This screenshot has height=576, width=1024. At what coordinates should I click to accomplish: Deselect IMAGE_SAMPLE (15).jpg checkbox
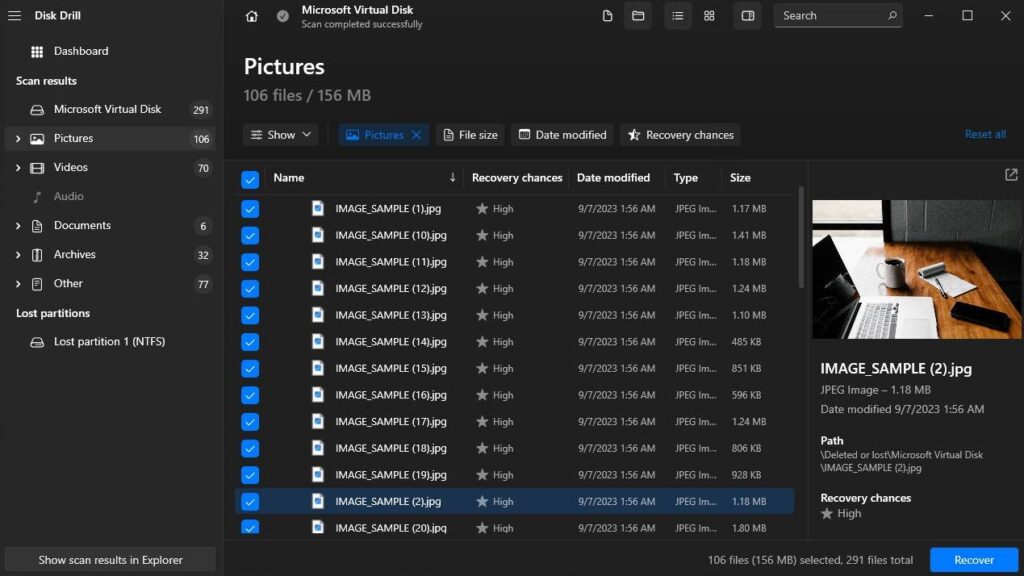tap(249, 368)
